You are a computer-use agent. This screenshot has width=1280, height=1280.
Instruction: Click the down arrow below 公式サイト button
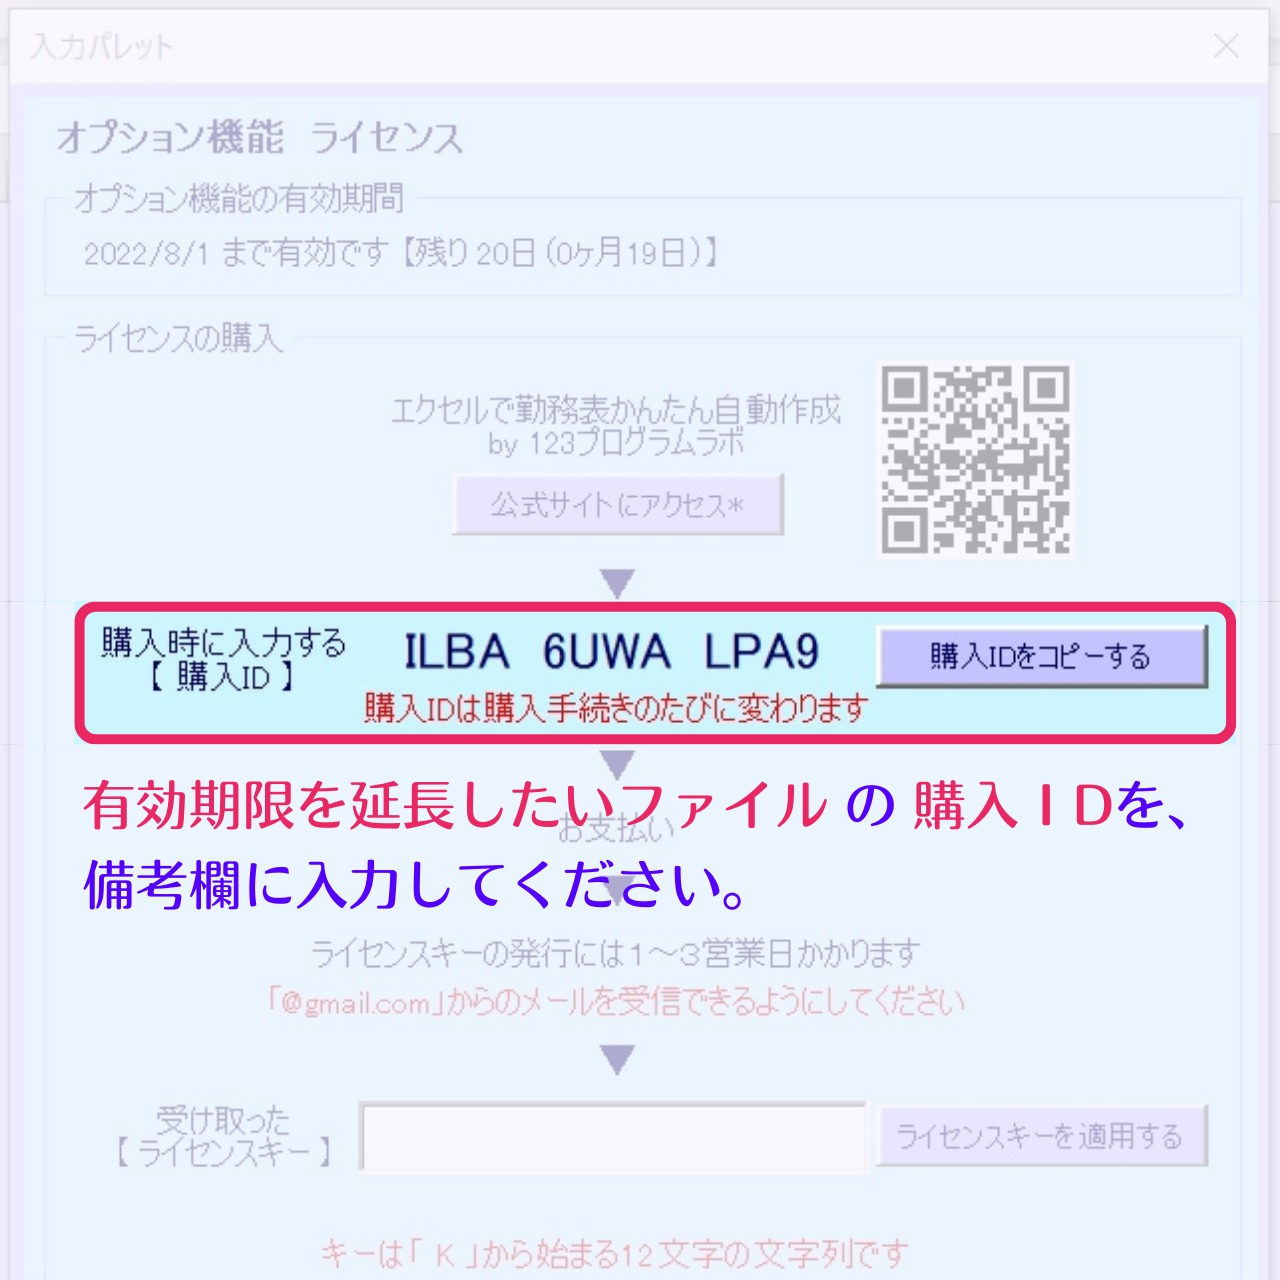(618, 584)
